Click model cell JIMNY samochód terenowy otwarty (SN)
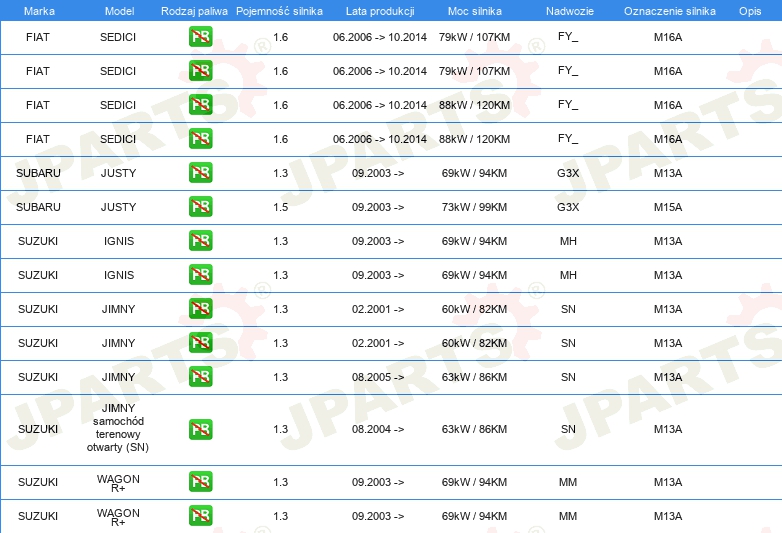The image size is (782, 533). [x=118, y=427]
